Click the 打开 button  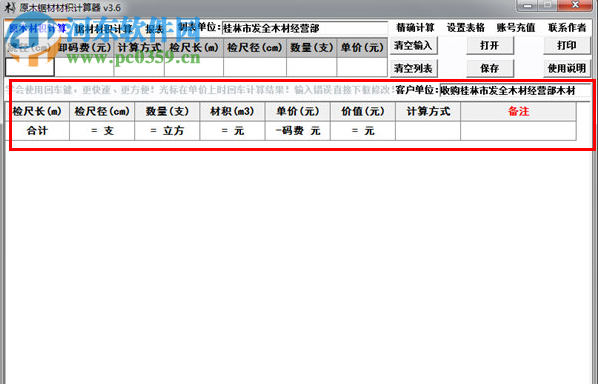(x=490, y=45)
